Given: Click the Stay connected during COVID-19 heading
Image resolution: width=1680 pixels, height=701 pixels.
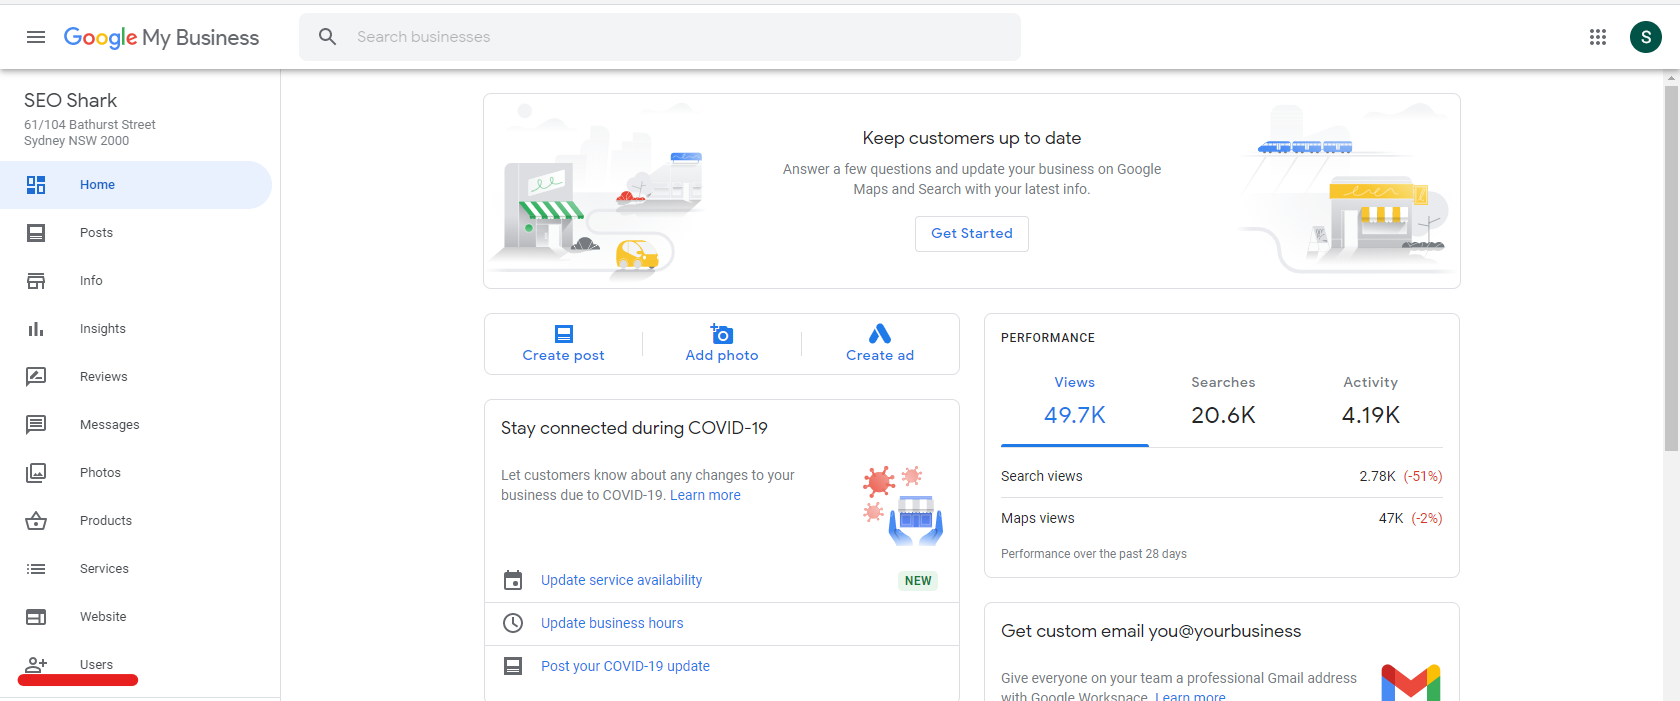Looking at the screenshot, I should click(634, 428).
